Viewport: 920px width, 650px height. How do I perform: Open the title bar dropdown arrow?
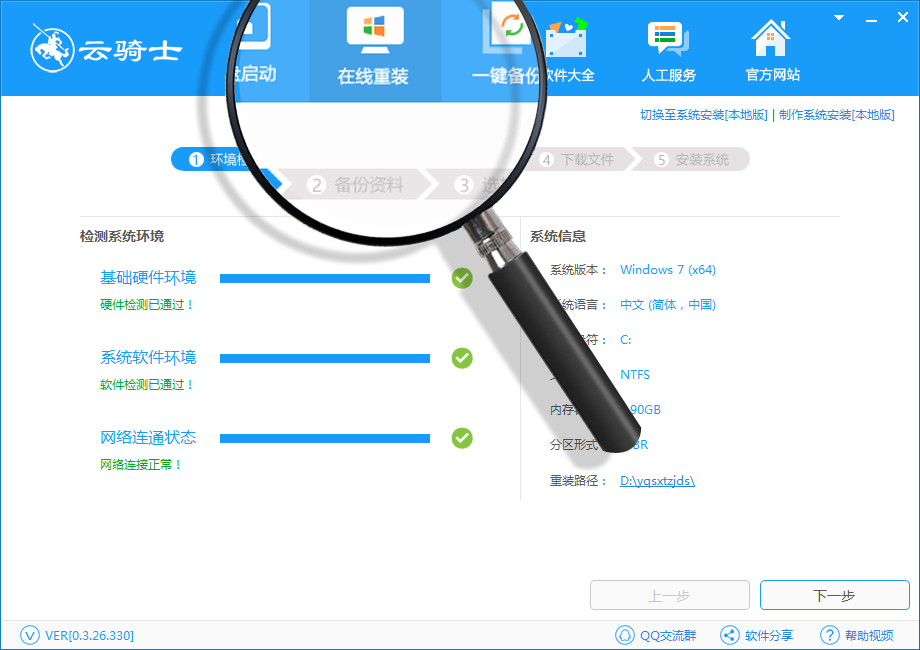837,16
